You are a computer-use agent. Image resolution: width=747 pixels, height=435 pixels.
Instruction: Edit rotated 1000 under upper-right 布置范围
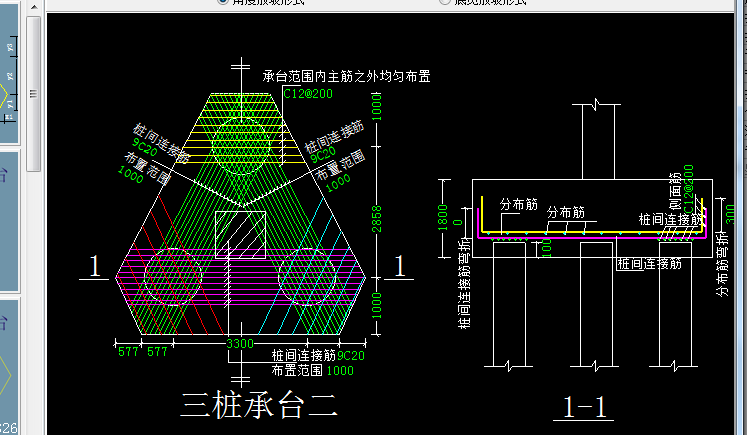338,183
